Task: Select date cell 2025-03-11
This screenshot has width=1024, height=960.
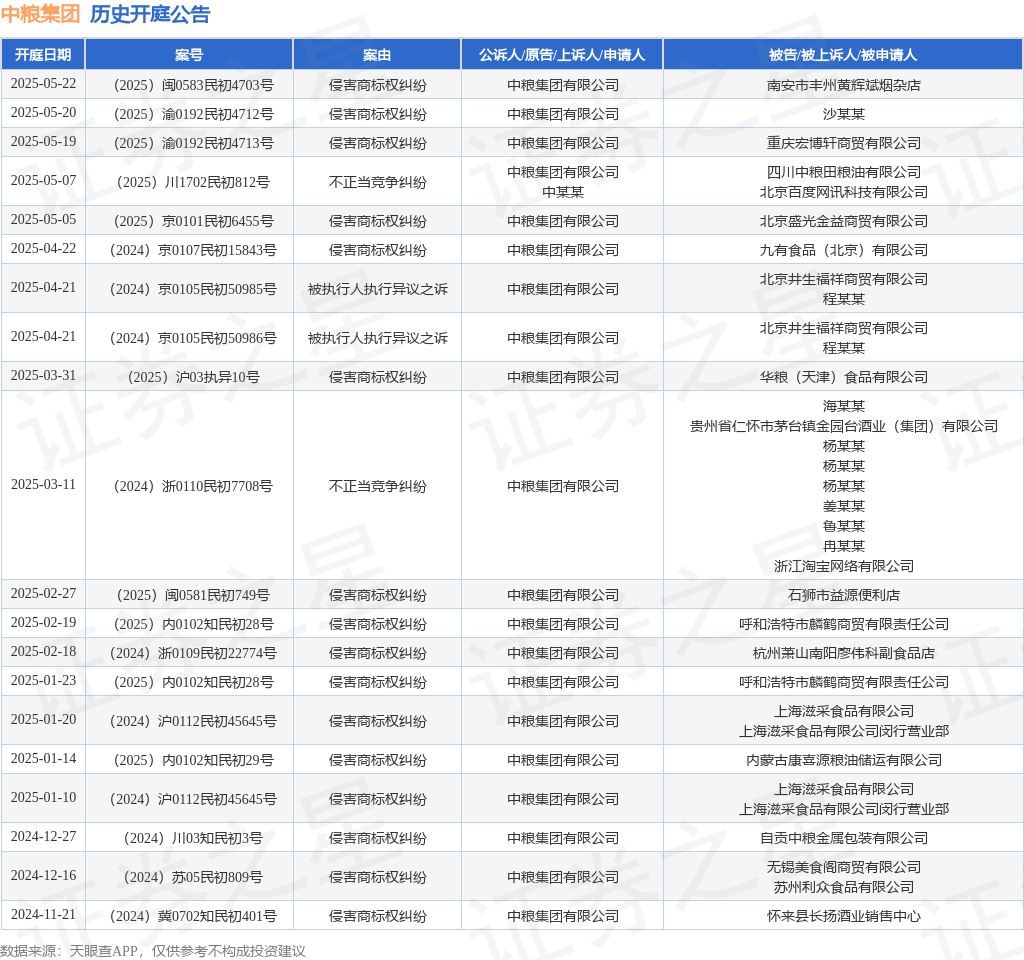Action: click(x=43, y=485)
